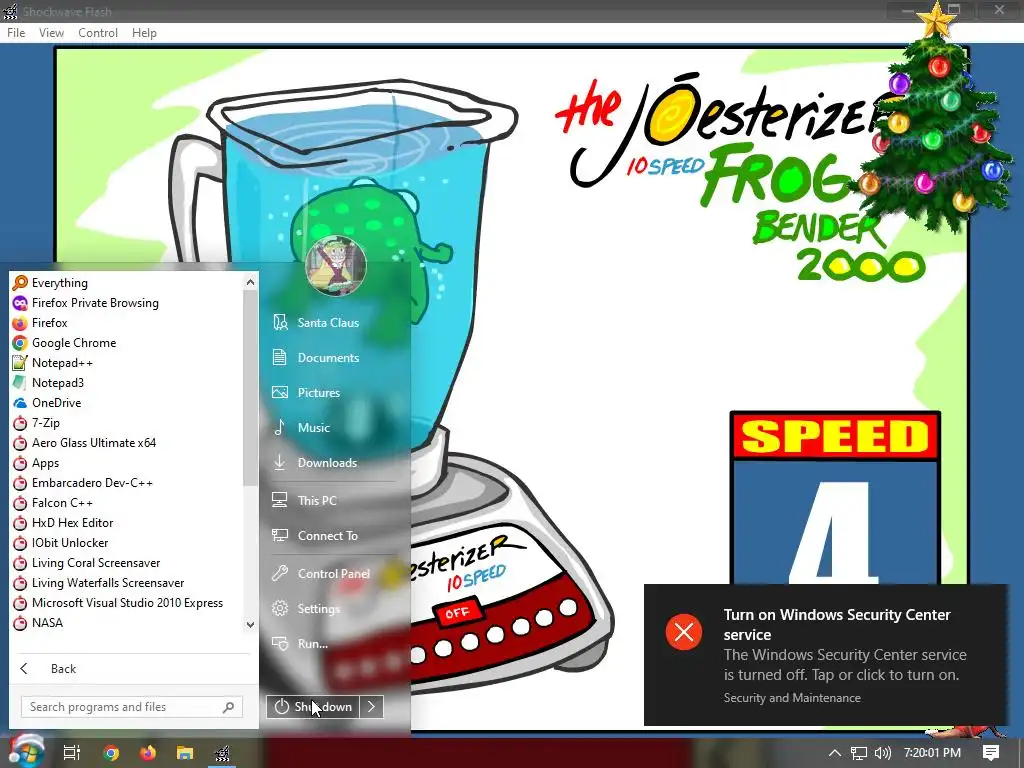1024x768 pixels.
Task: Expand Embarcadero Dev-C++ folder
Action: click(x=84, y=483)
